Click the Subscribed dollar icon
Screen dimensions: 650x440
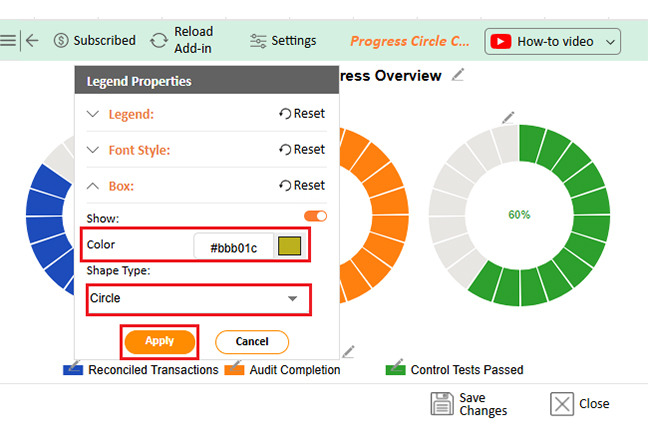61,41
